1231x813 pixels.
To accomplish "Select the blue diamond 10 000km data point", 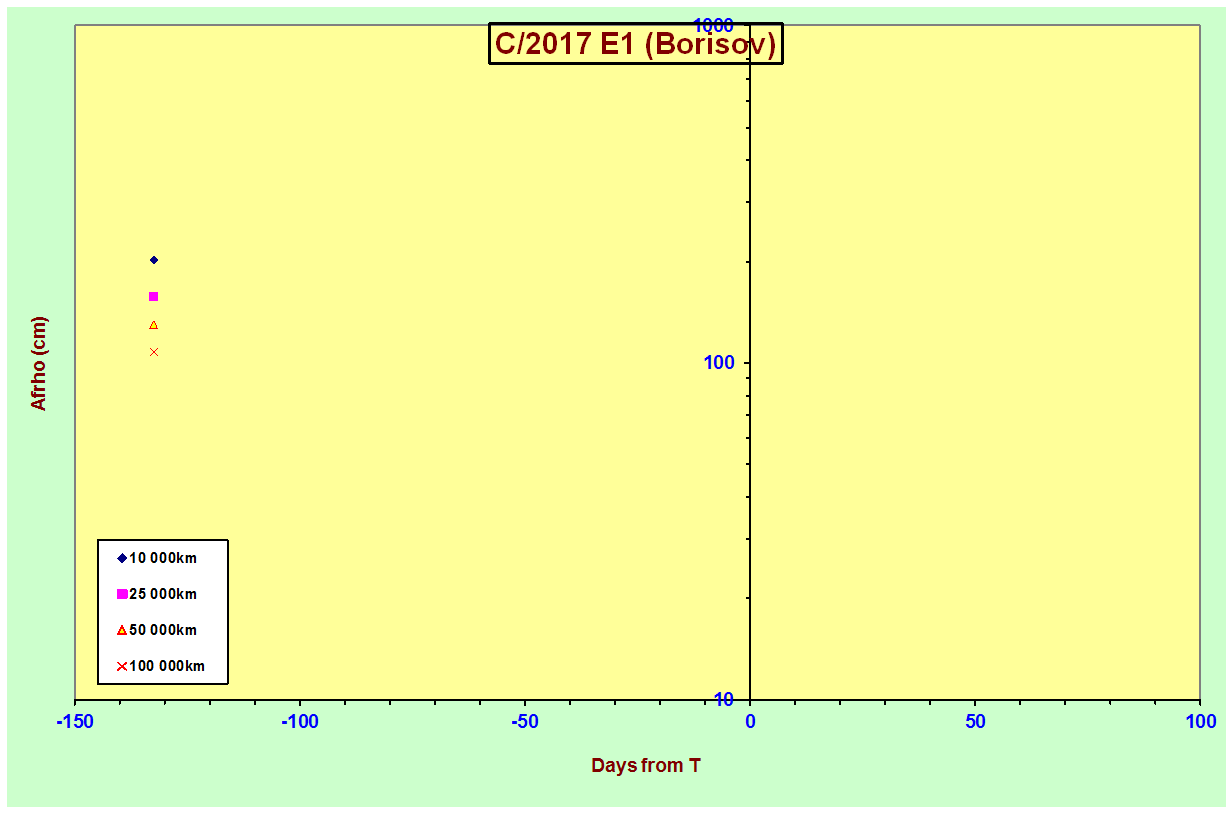I will 154,260.
